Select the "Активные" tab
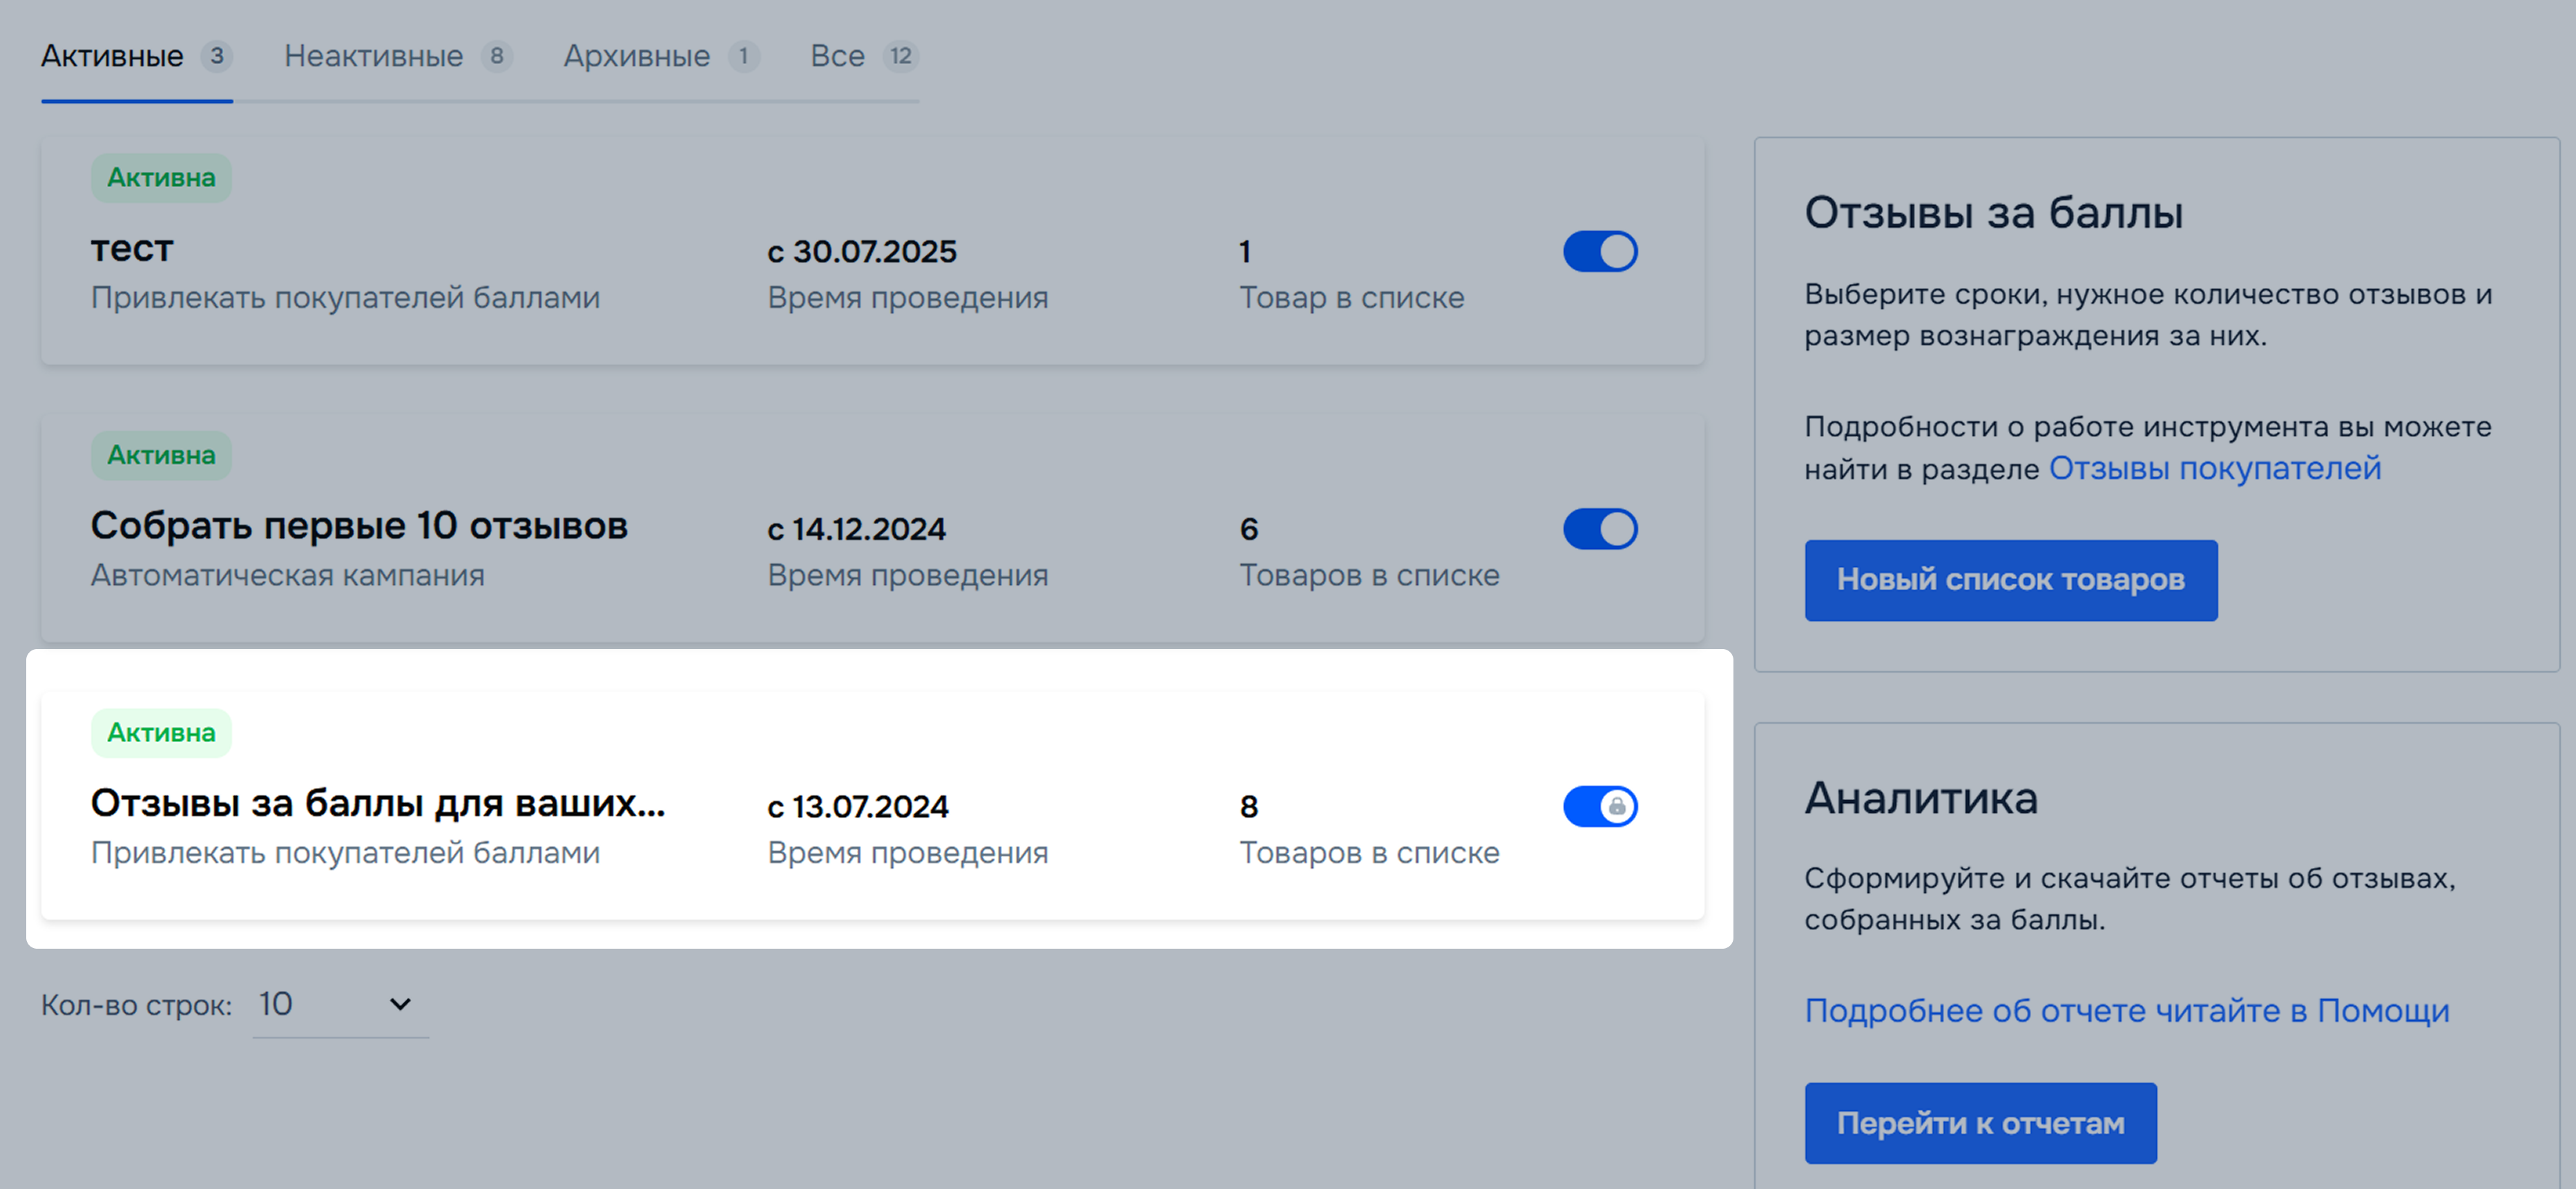2576x1189 pixels. click(112, 56)
